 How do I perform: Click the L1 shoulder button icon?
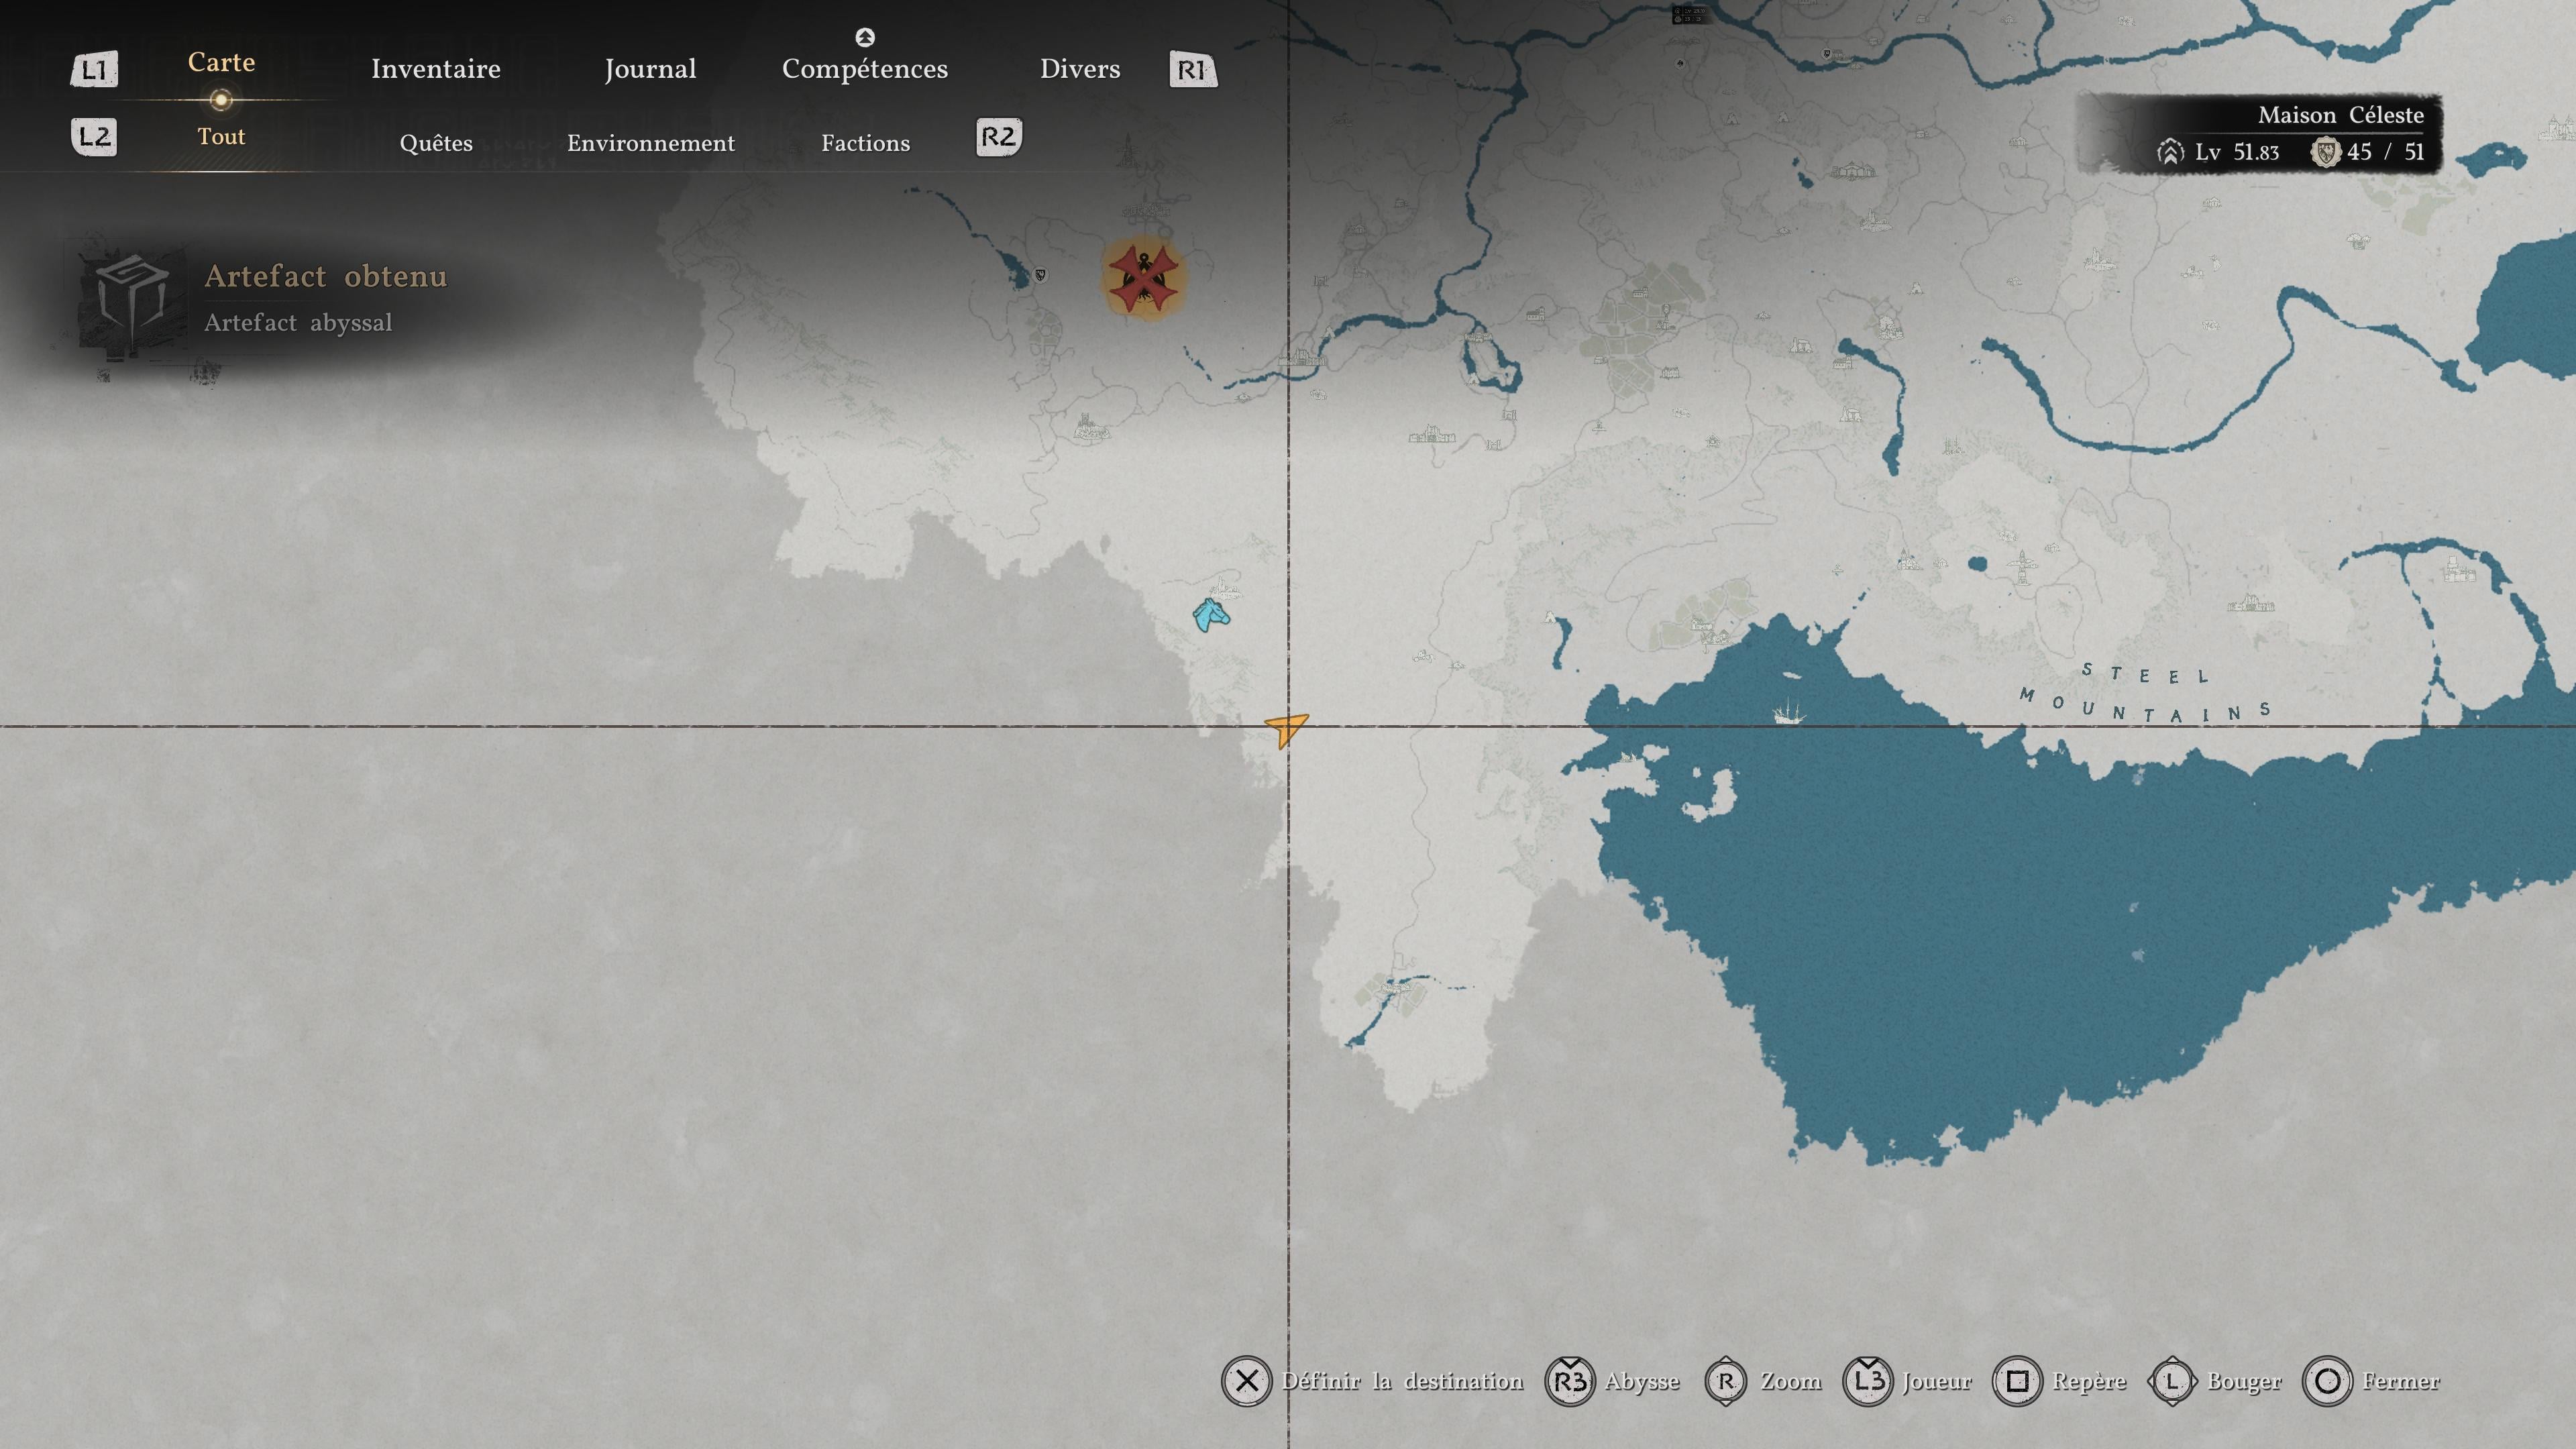[x=94, y=70]
